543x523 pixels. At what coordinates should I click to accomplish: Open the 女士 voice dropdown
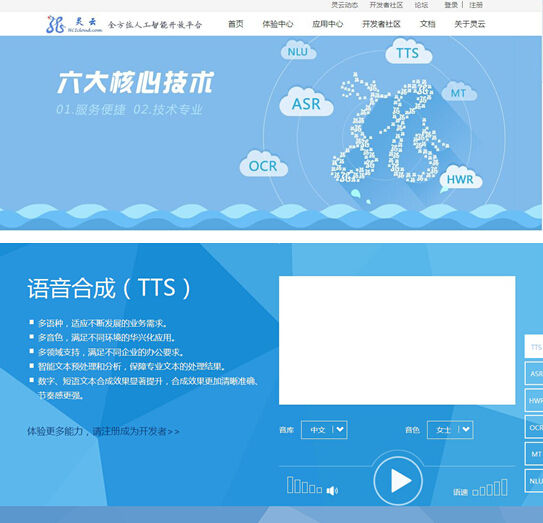[450, 430]
